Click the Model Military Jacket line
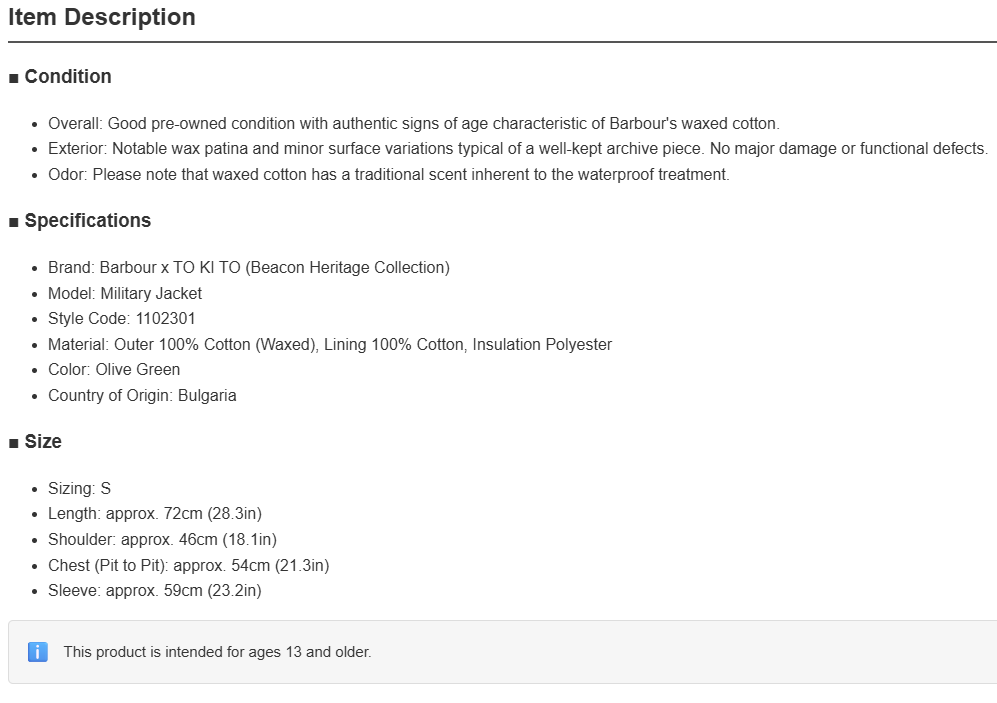 click(x=125, y=294)
